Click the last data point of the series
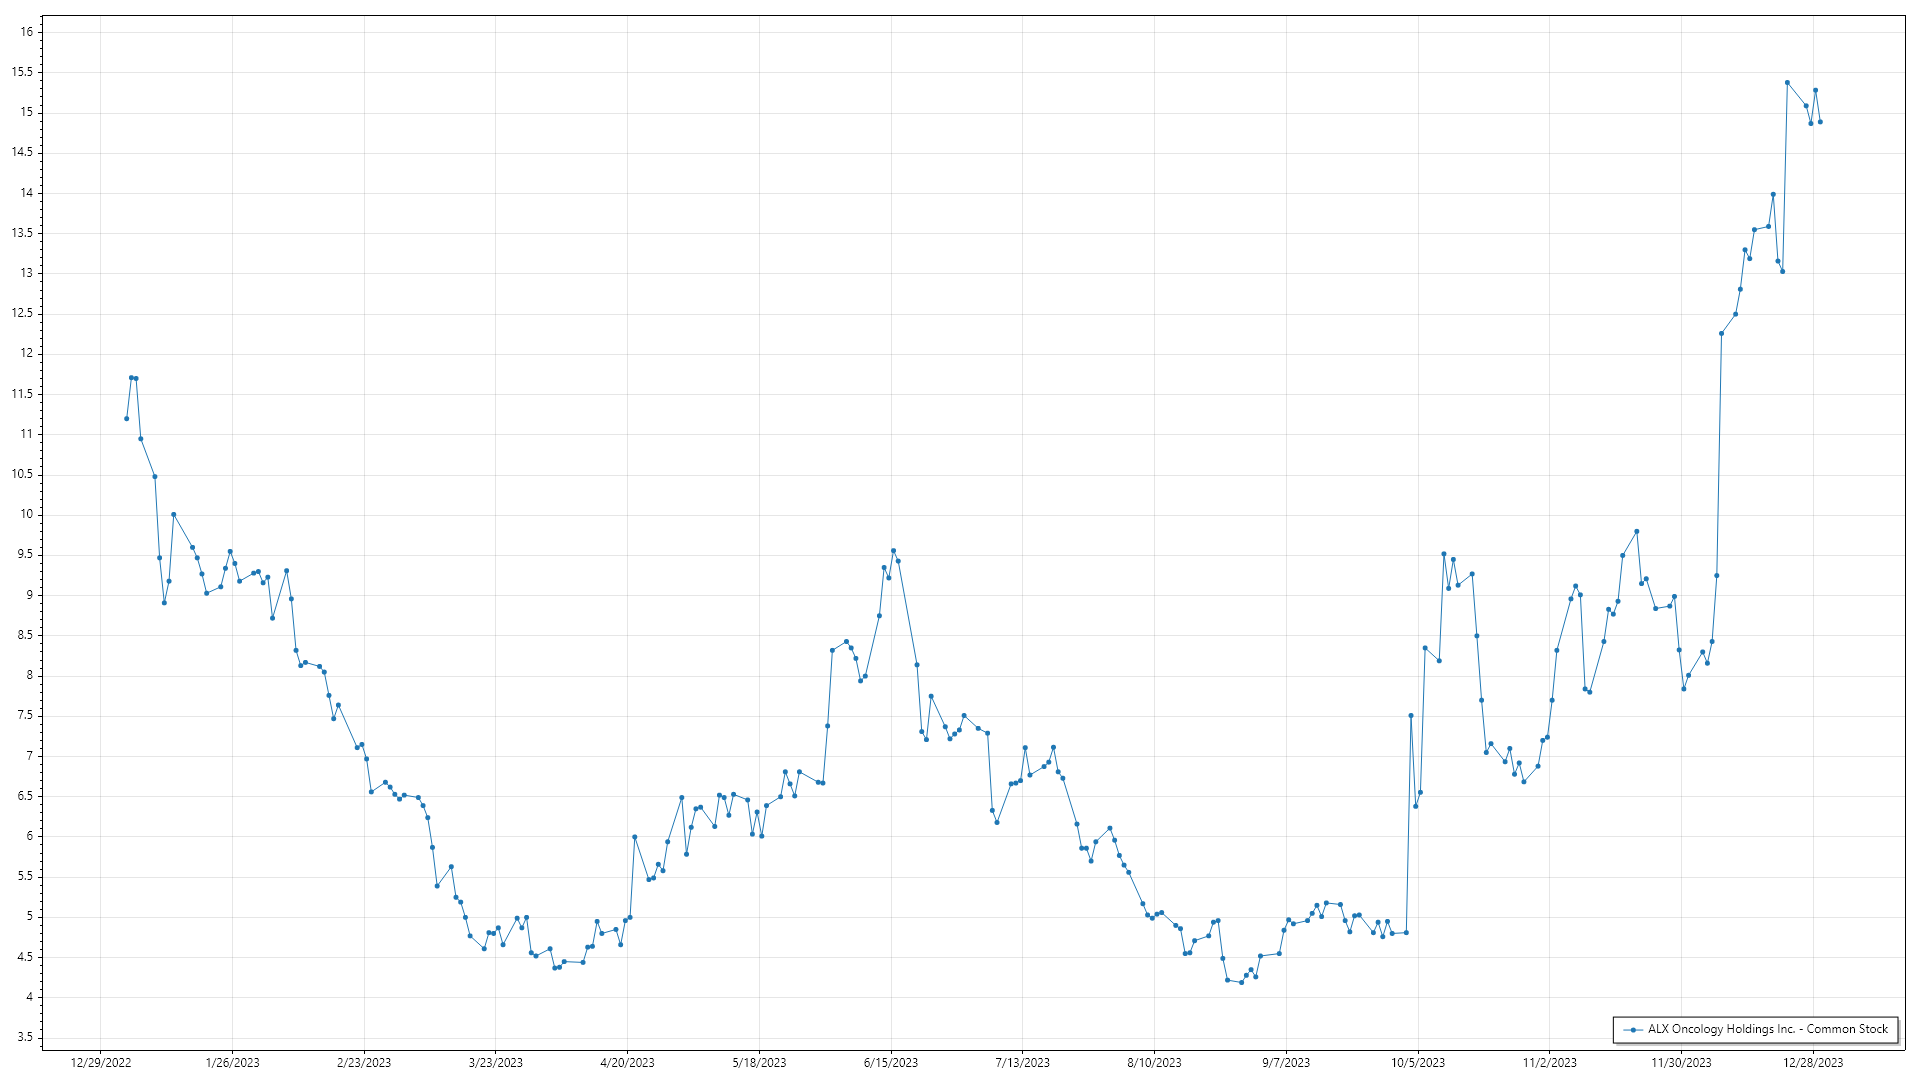 [1820, 122]
